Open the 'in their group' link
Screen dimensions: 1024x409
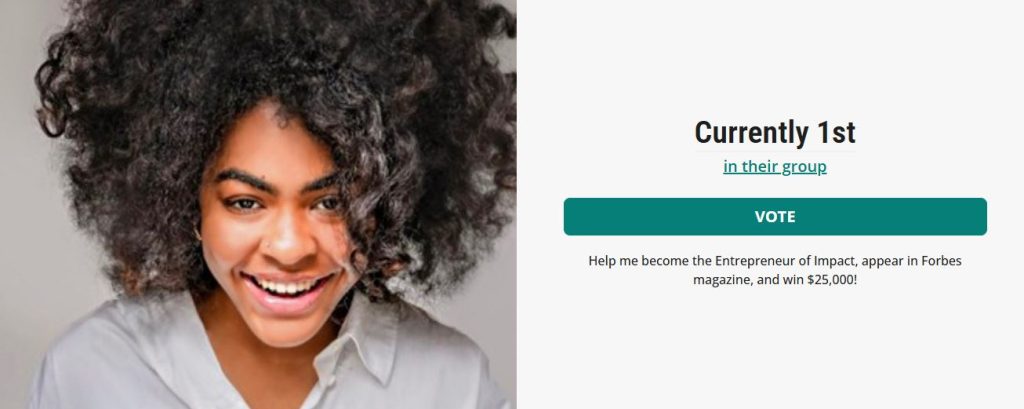point(775,167)
